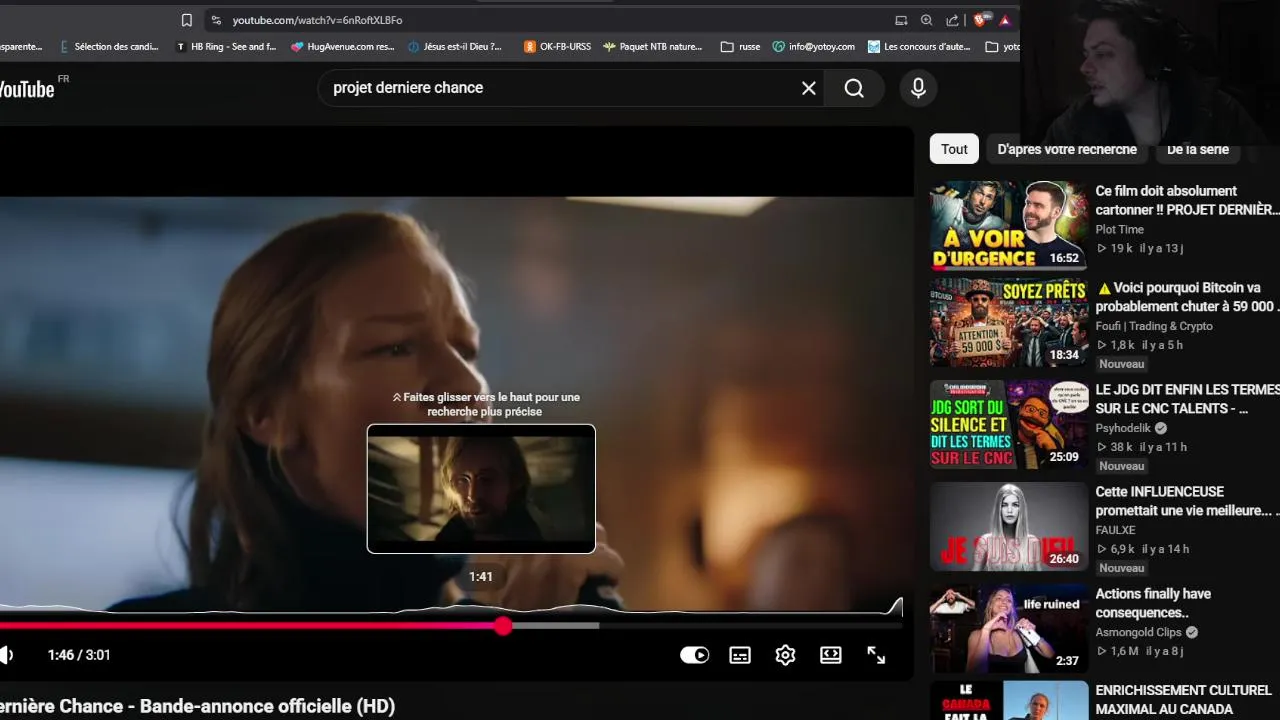The height and width of the screenshot is (720, 1280).
Task: Open 'SOYEZ PRÊTS' Bitcoin thumbnail 18:34
Action: 1008,324
